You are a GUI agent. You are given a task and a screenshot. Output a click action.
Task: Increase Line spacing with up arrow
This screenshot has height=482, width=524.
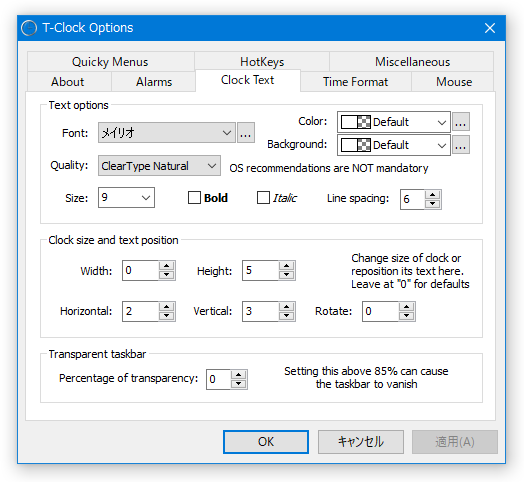point(433,195)
